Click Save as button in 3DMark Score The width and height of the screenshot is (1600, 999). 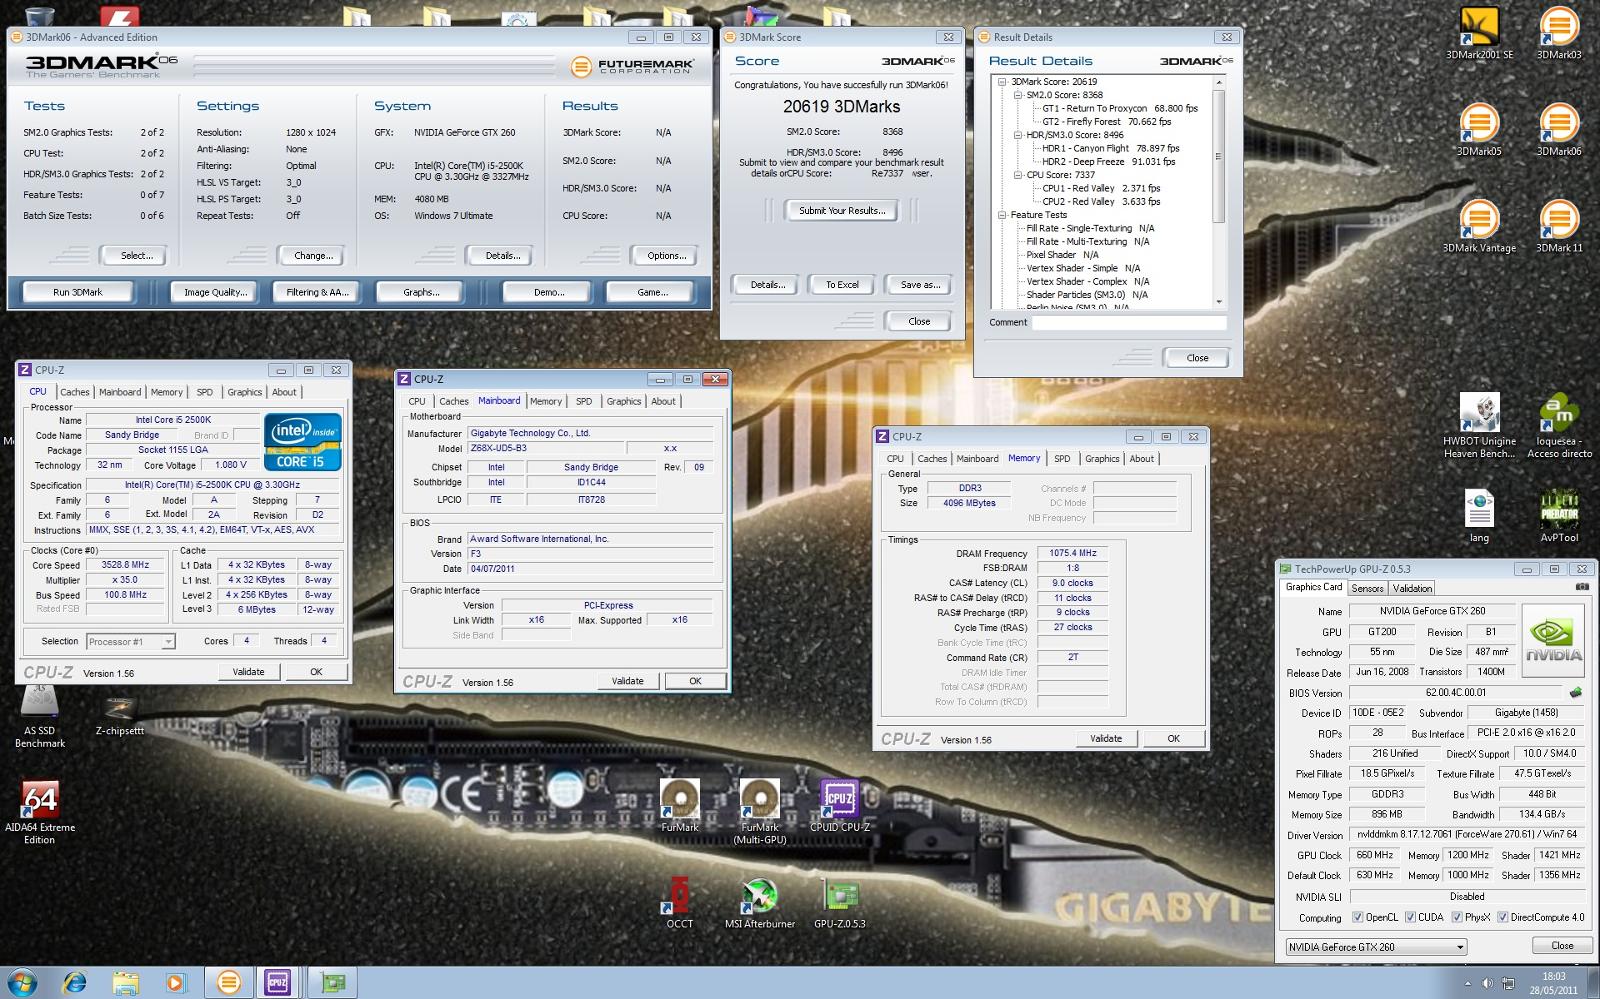(920, 285)
